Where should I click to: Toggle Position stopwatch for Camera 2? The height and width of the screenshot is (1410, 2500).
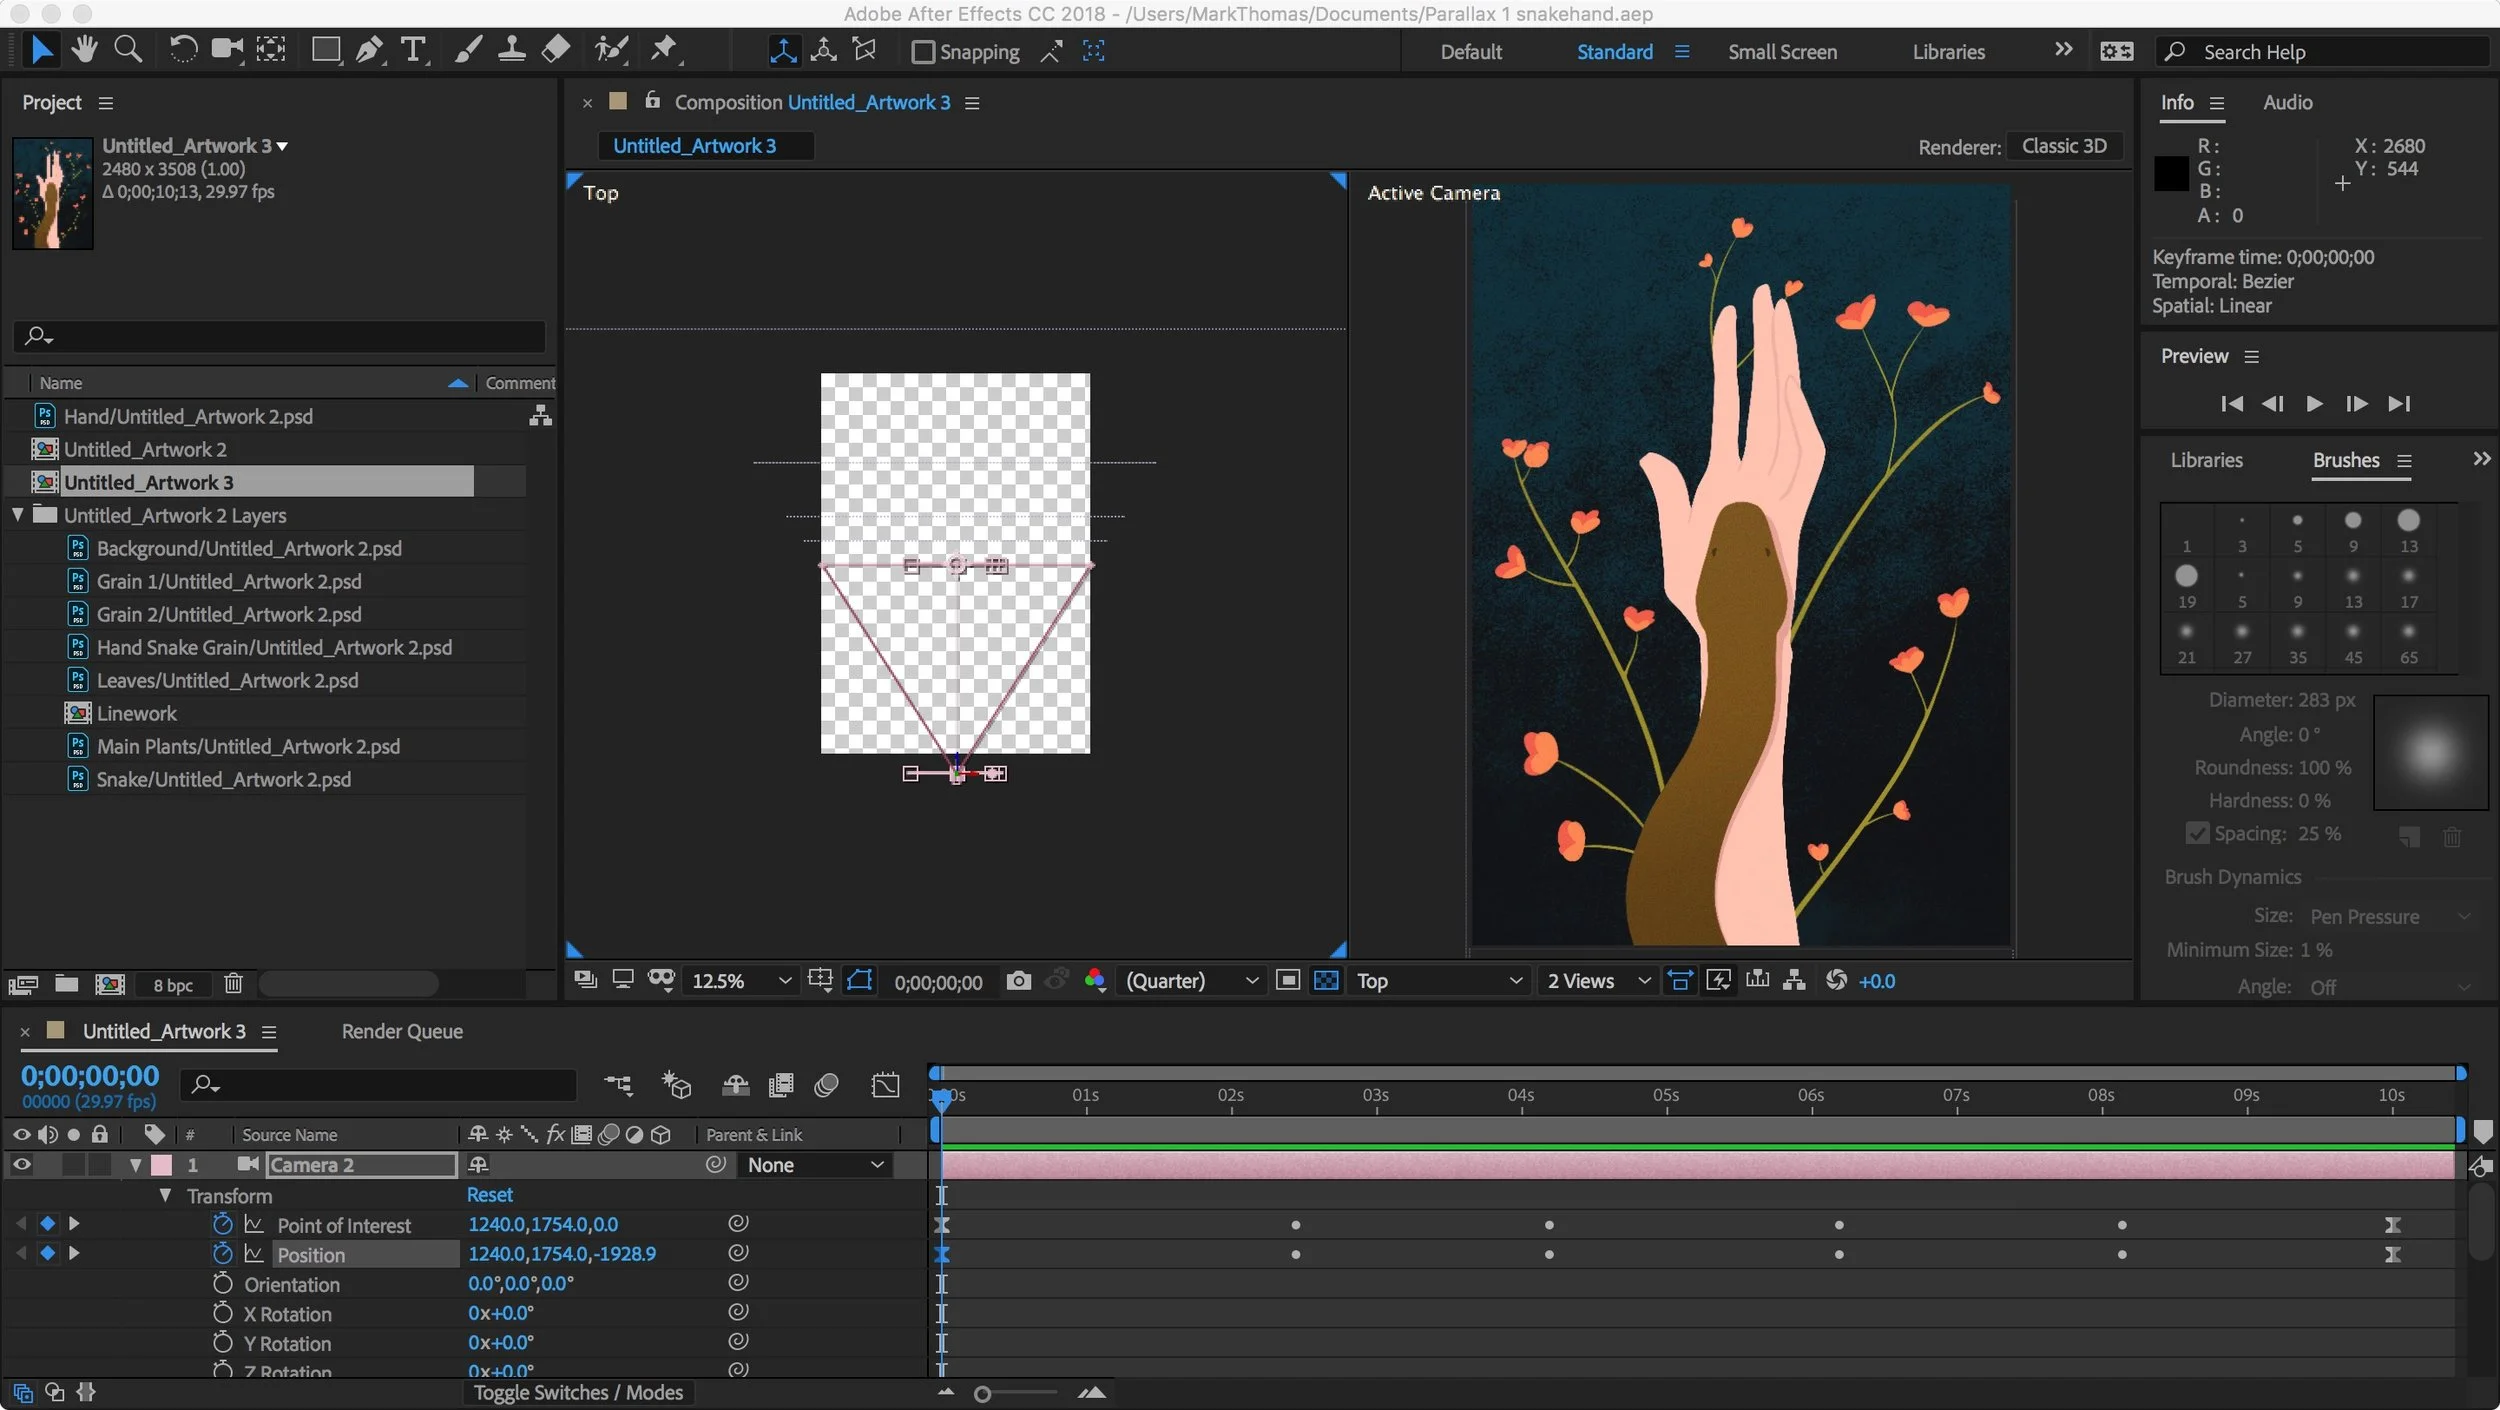[222, 1254]
